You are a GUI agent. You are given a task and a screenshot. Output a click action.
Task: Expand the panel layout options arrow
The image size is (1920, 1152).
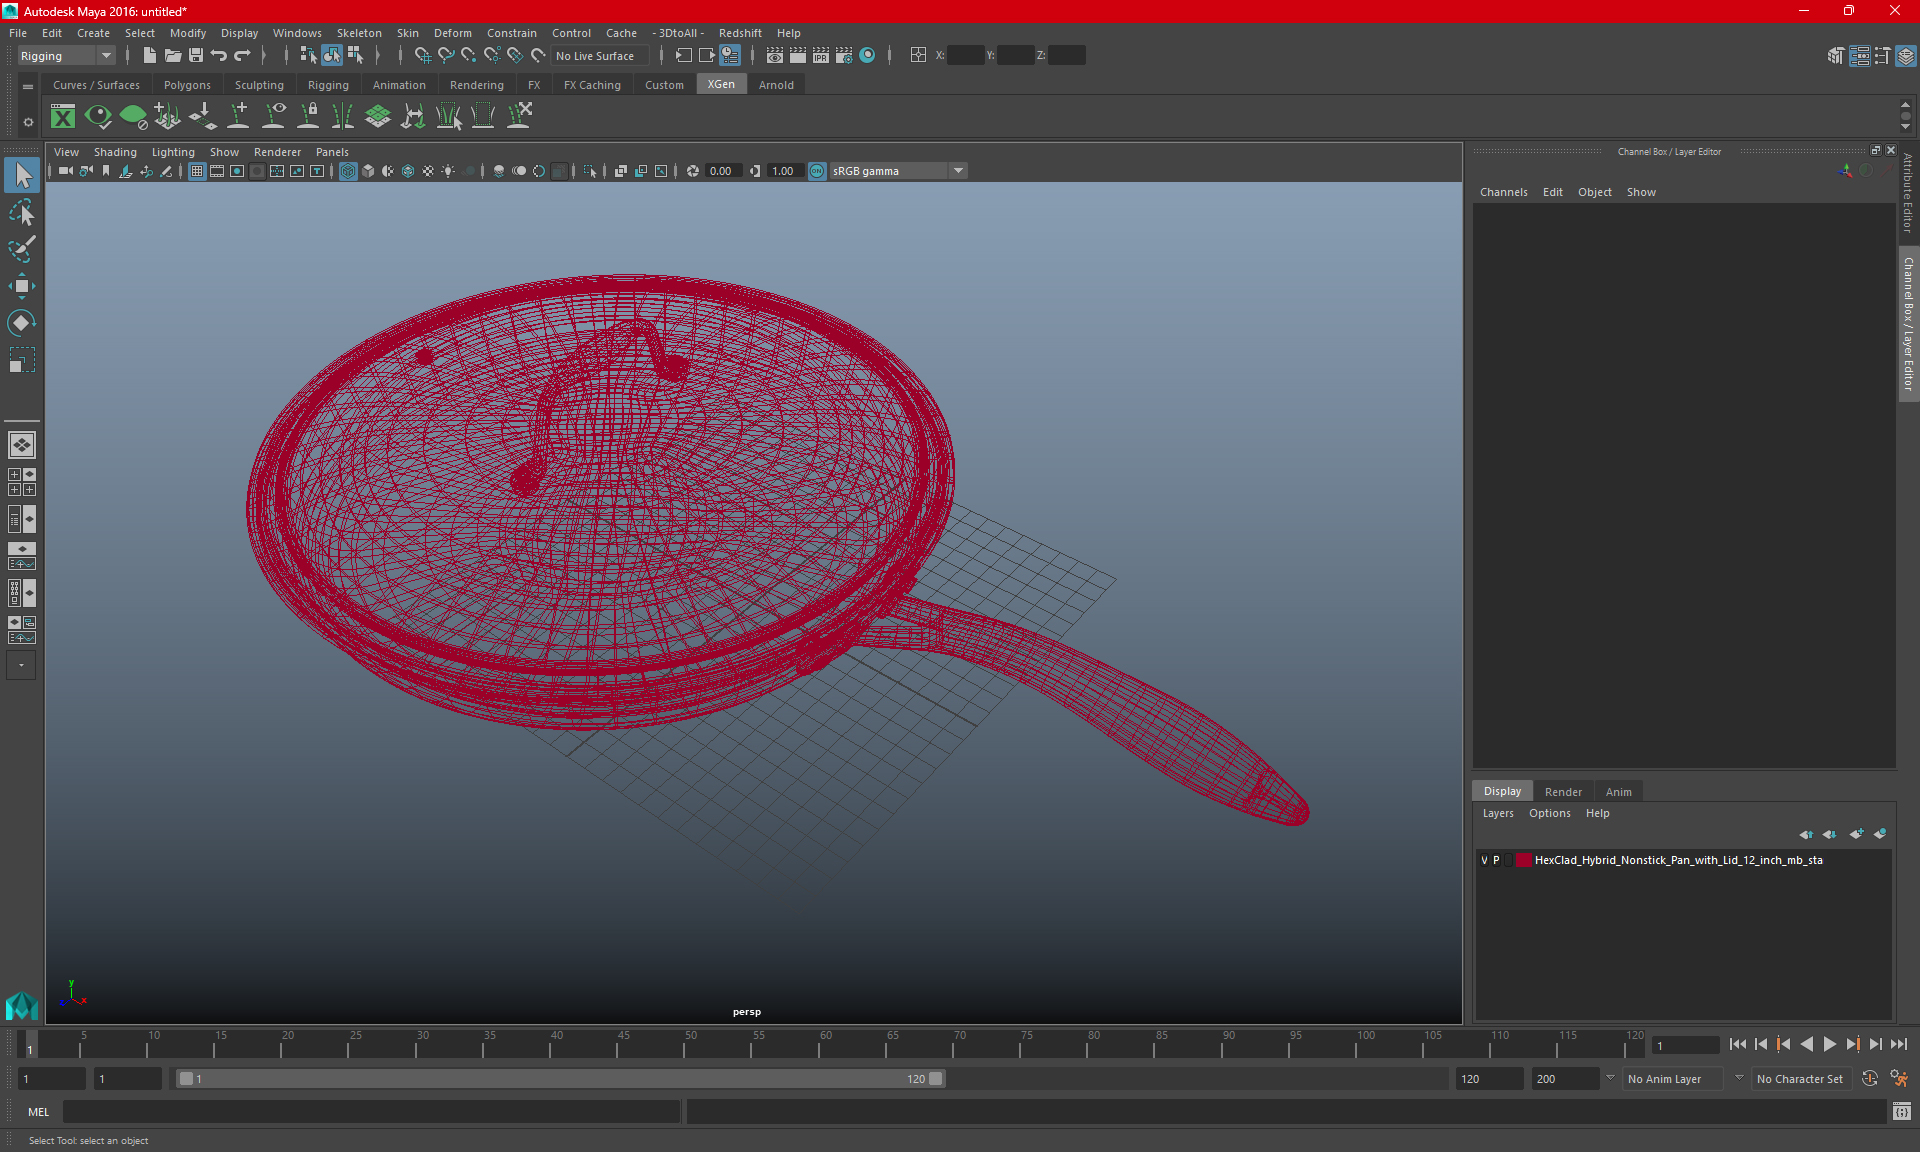[21, 665]
